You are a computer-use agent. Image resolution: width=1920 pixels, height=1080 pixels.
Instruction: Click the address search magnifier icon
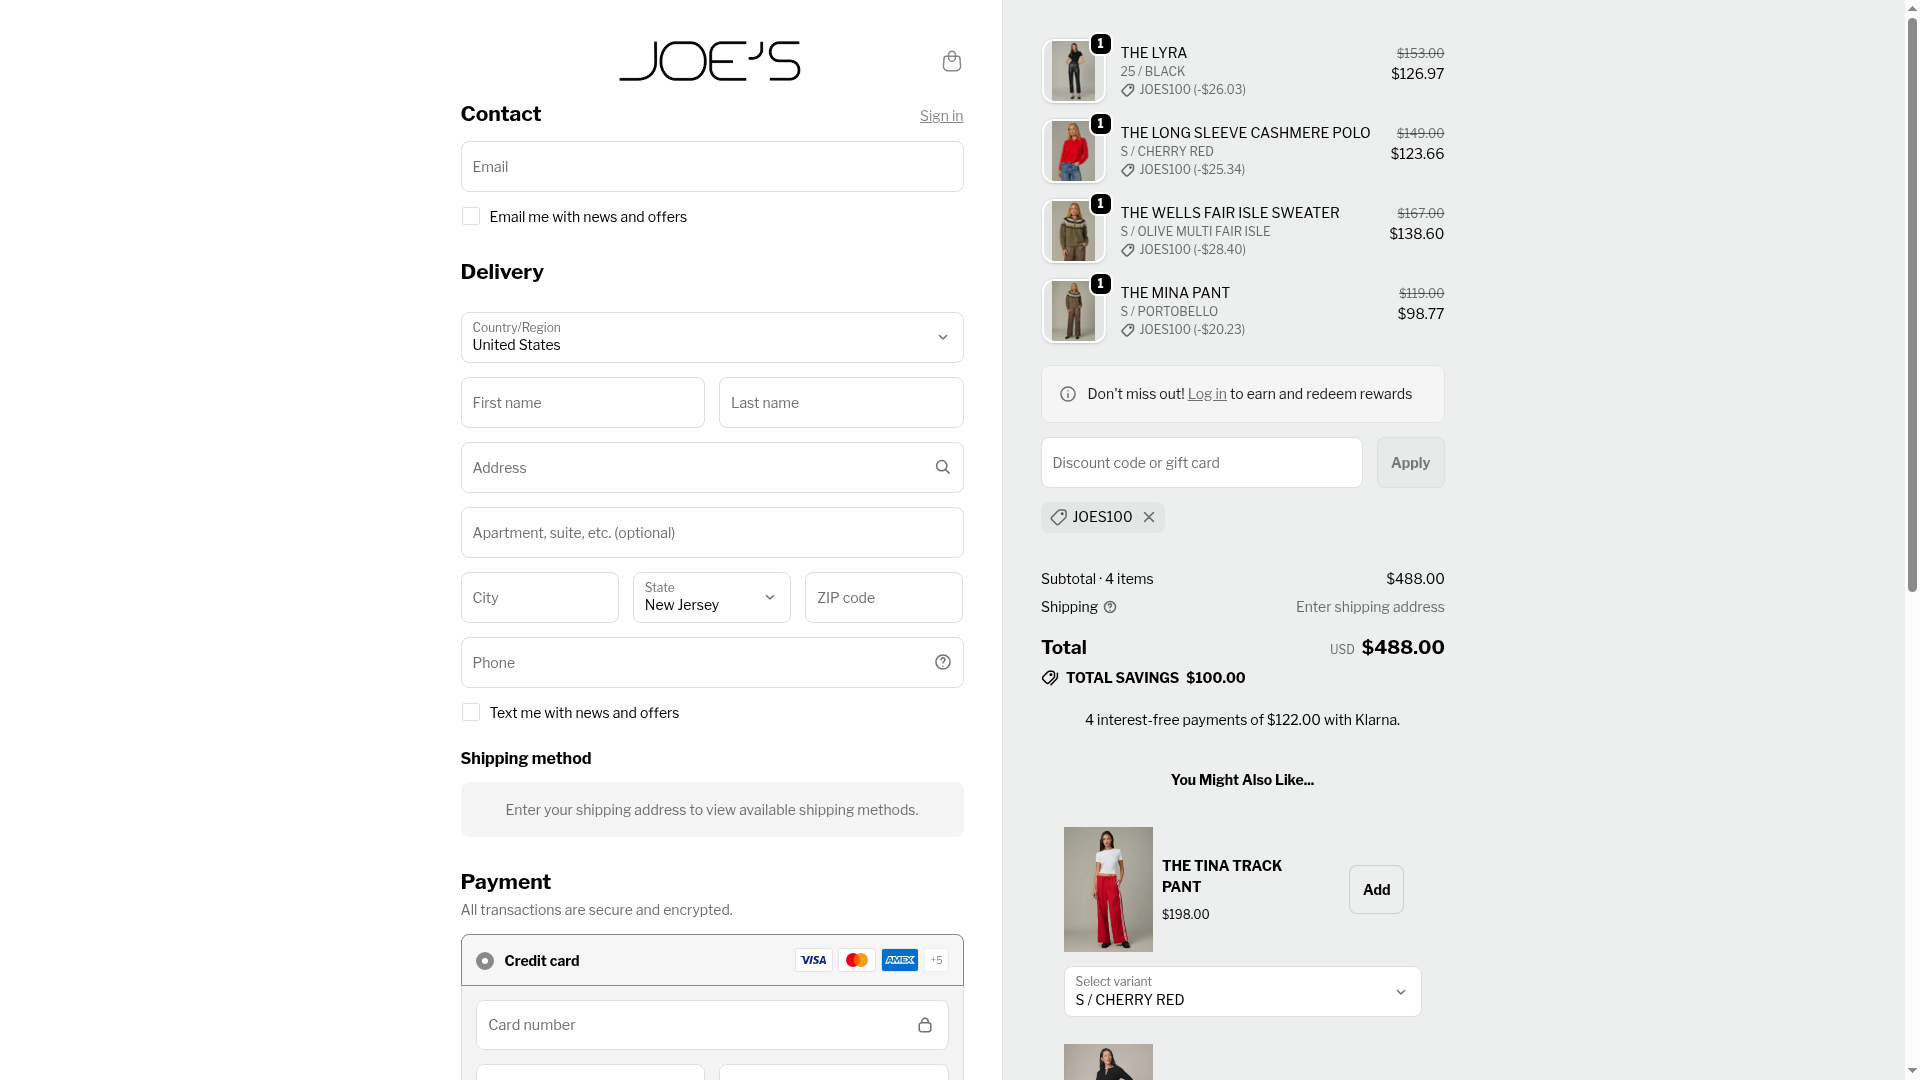[942, 467]
